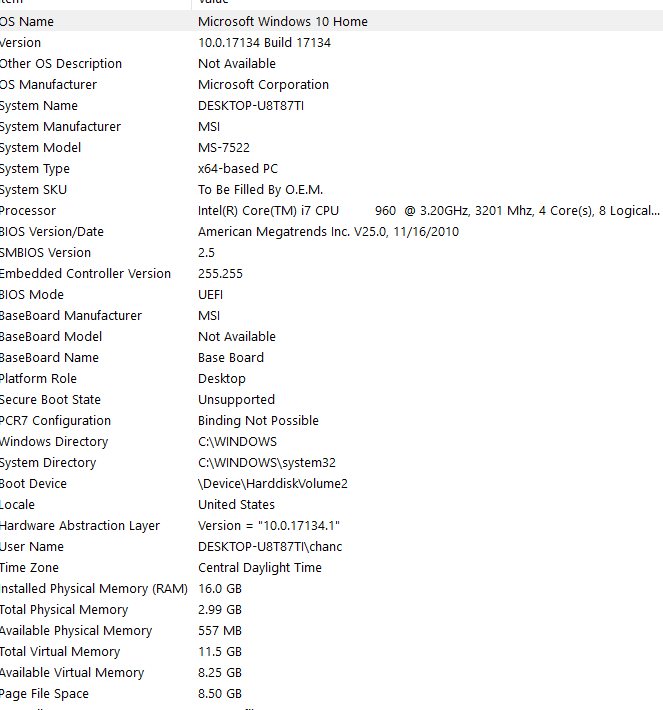Select the System Directory label
Viewport: 663px width, 710px height.
click(x=48, y=463)
